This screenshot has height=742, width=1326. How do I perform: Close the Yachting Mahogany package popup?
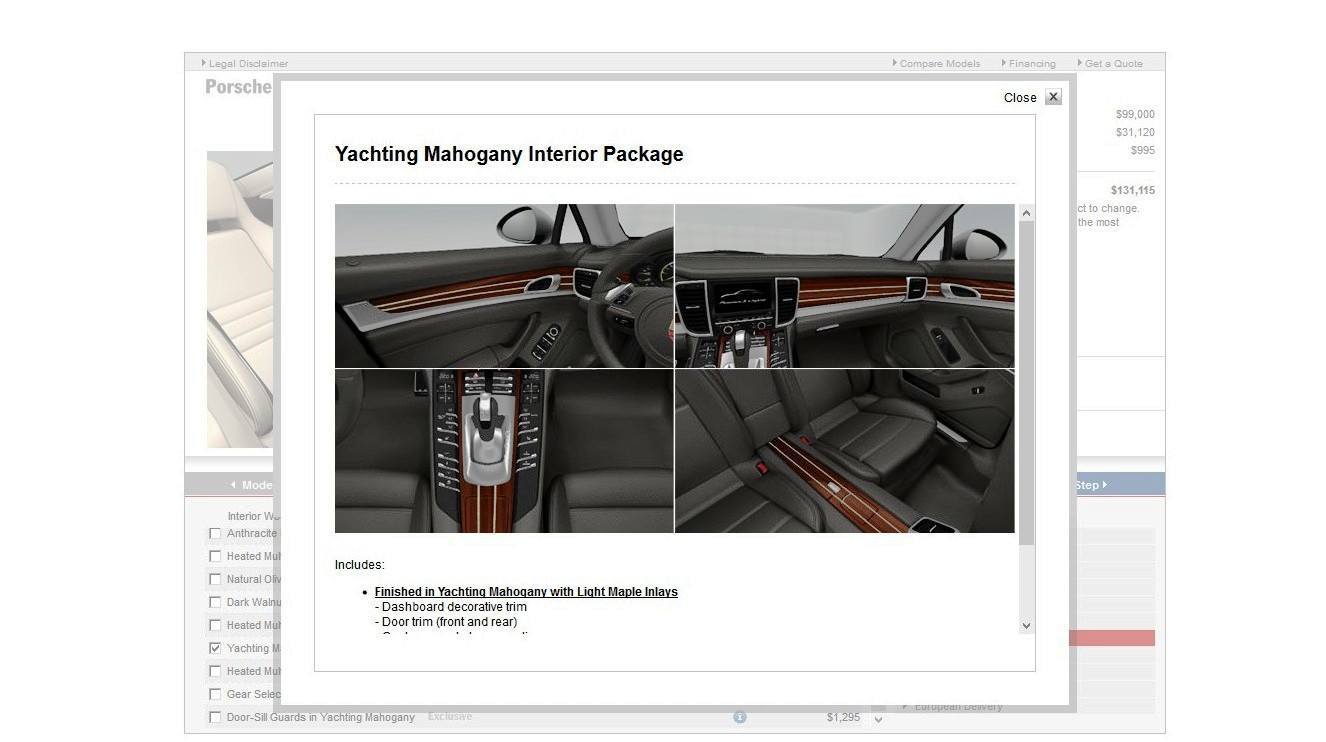[1053, 97]
